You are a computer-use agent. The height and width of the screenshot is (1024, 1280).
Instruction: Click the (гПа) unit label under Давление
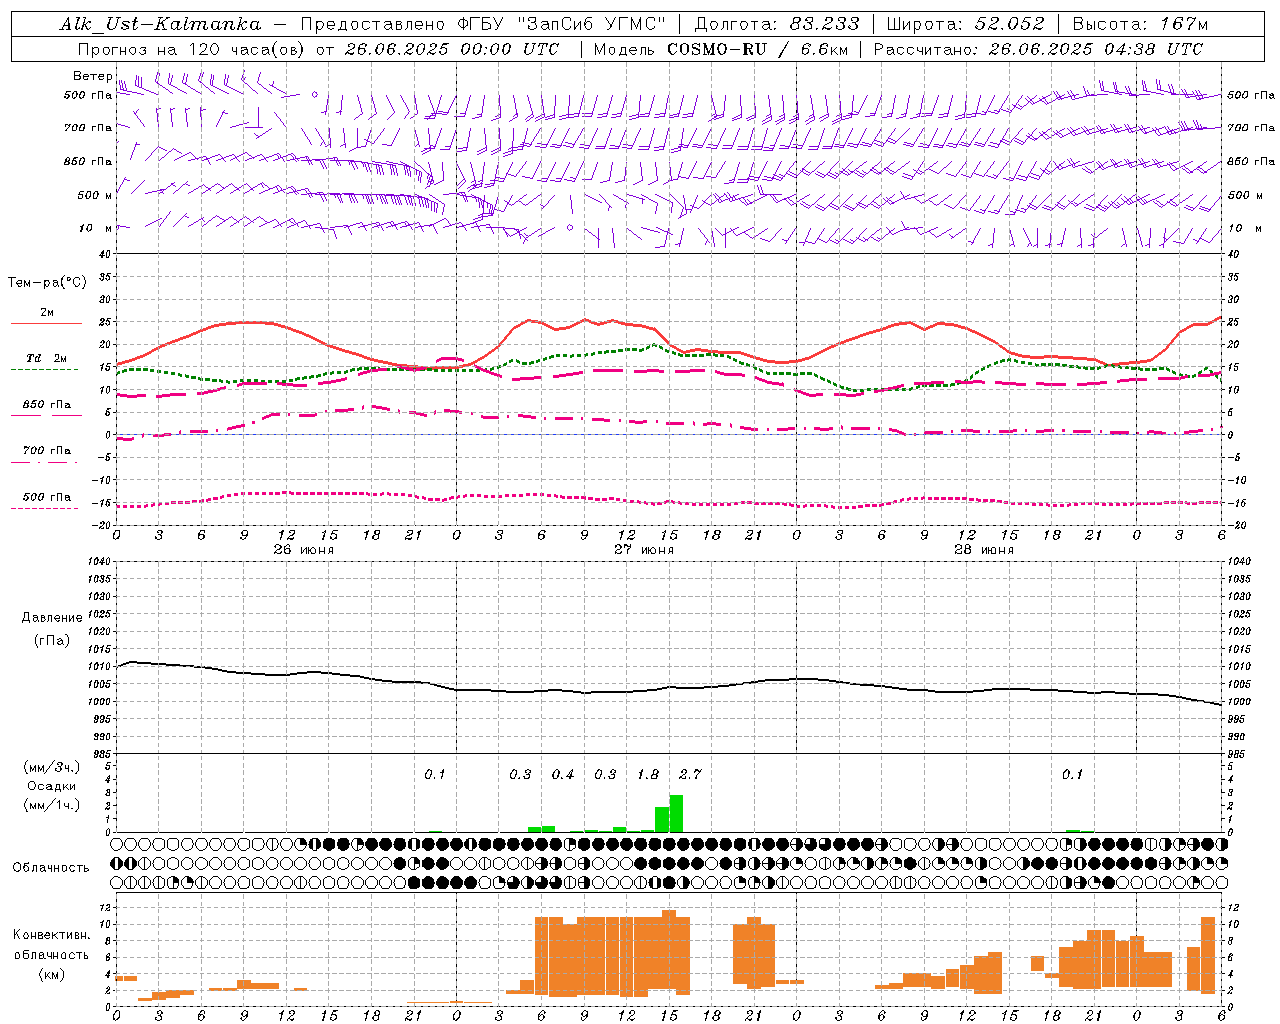pyautogui.click(x=52, y=640)
